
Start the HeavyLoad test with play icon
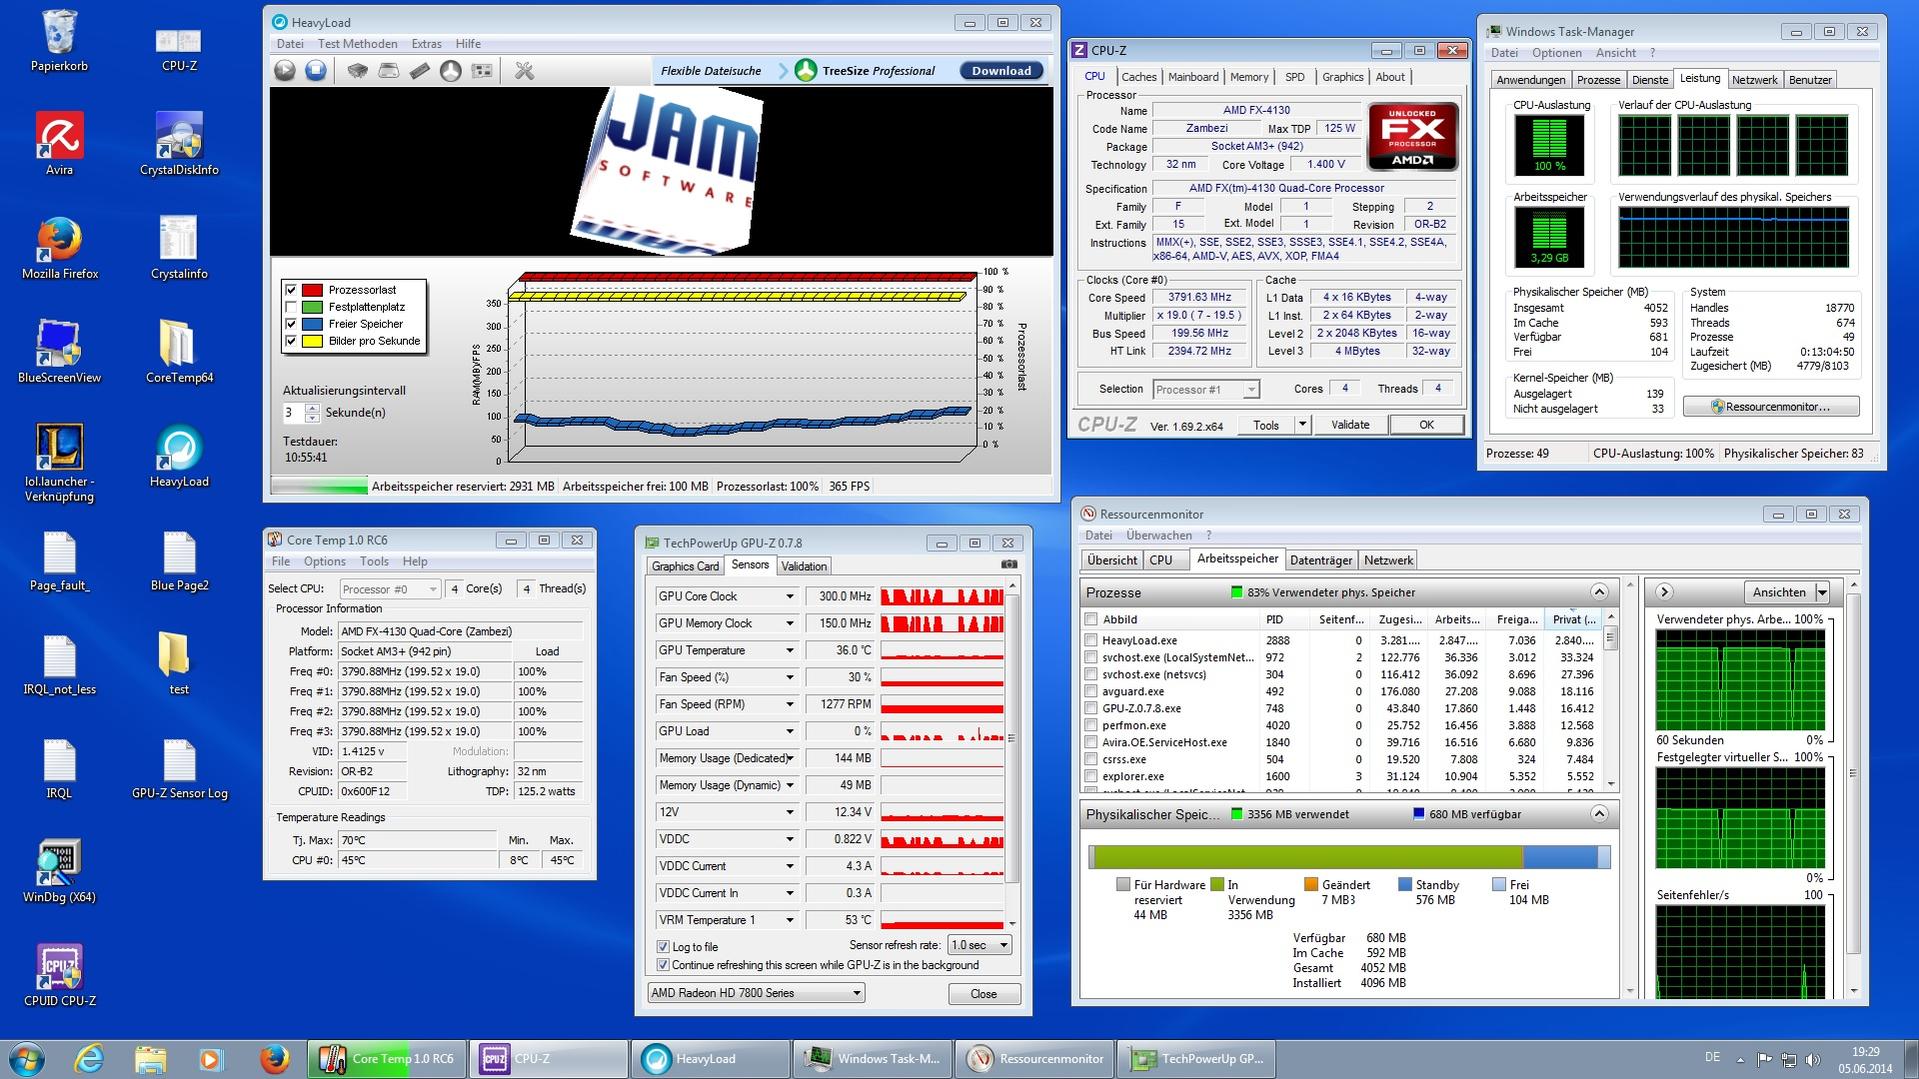[285, 71]
